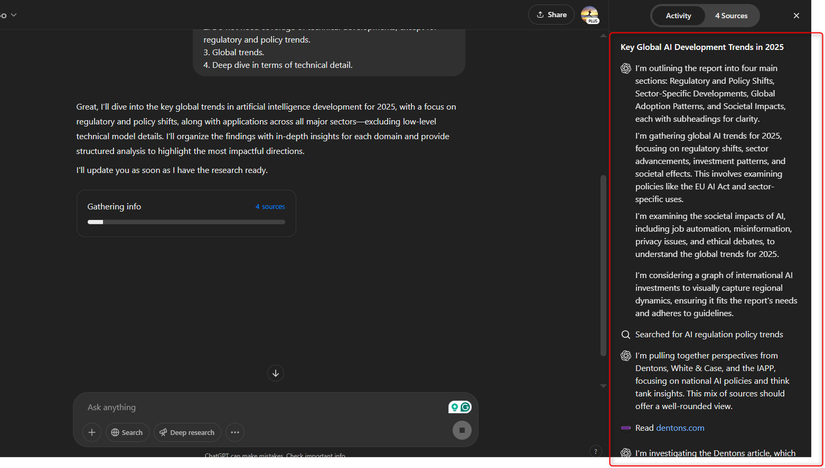Screen dimensions: 825x468
Task: Toggle the Deep research mode
Action: (x=186, y=432)
